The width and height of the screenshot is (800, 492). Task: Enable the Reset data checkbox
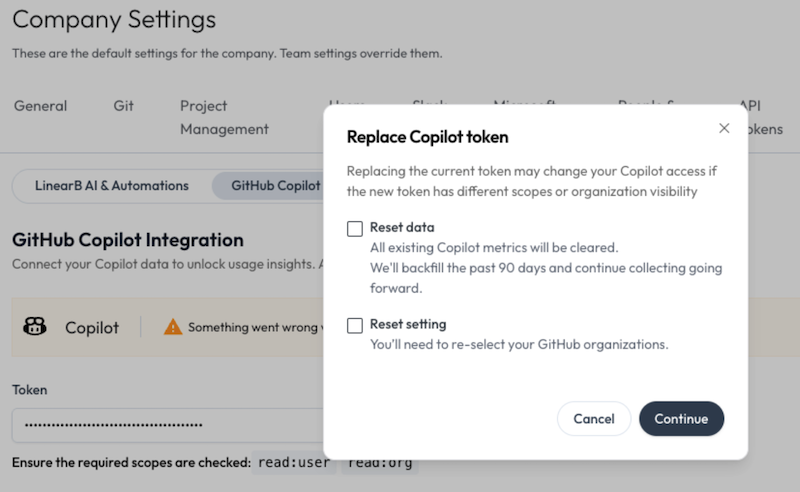tap(355, 228)
